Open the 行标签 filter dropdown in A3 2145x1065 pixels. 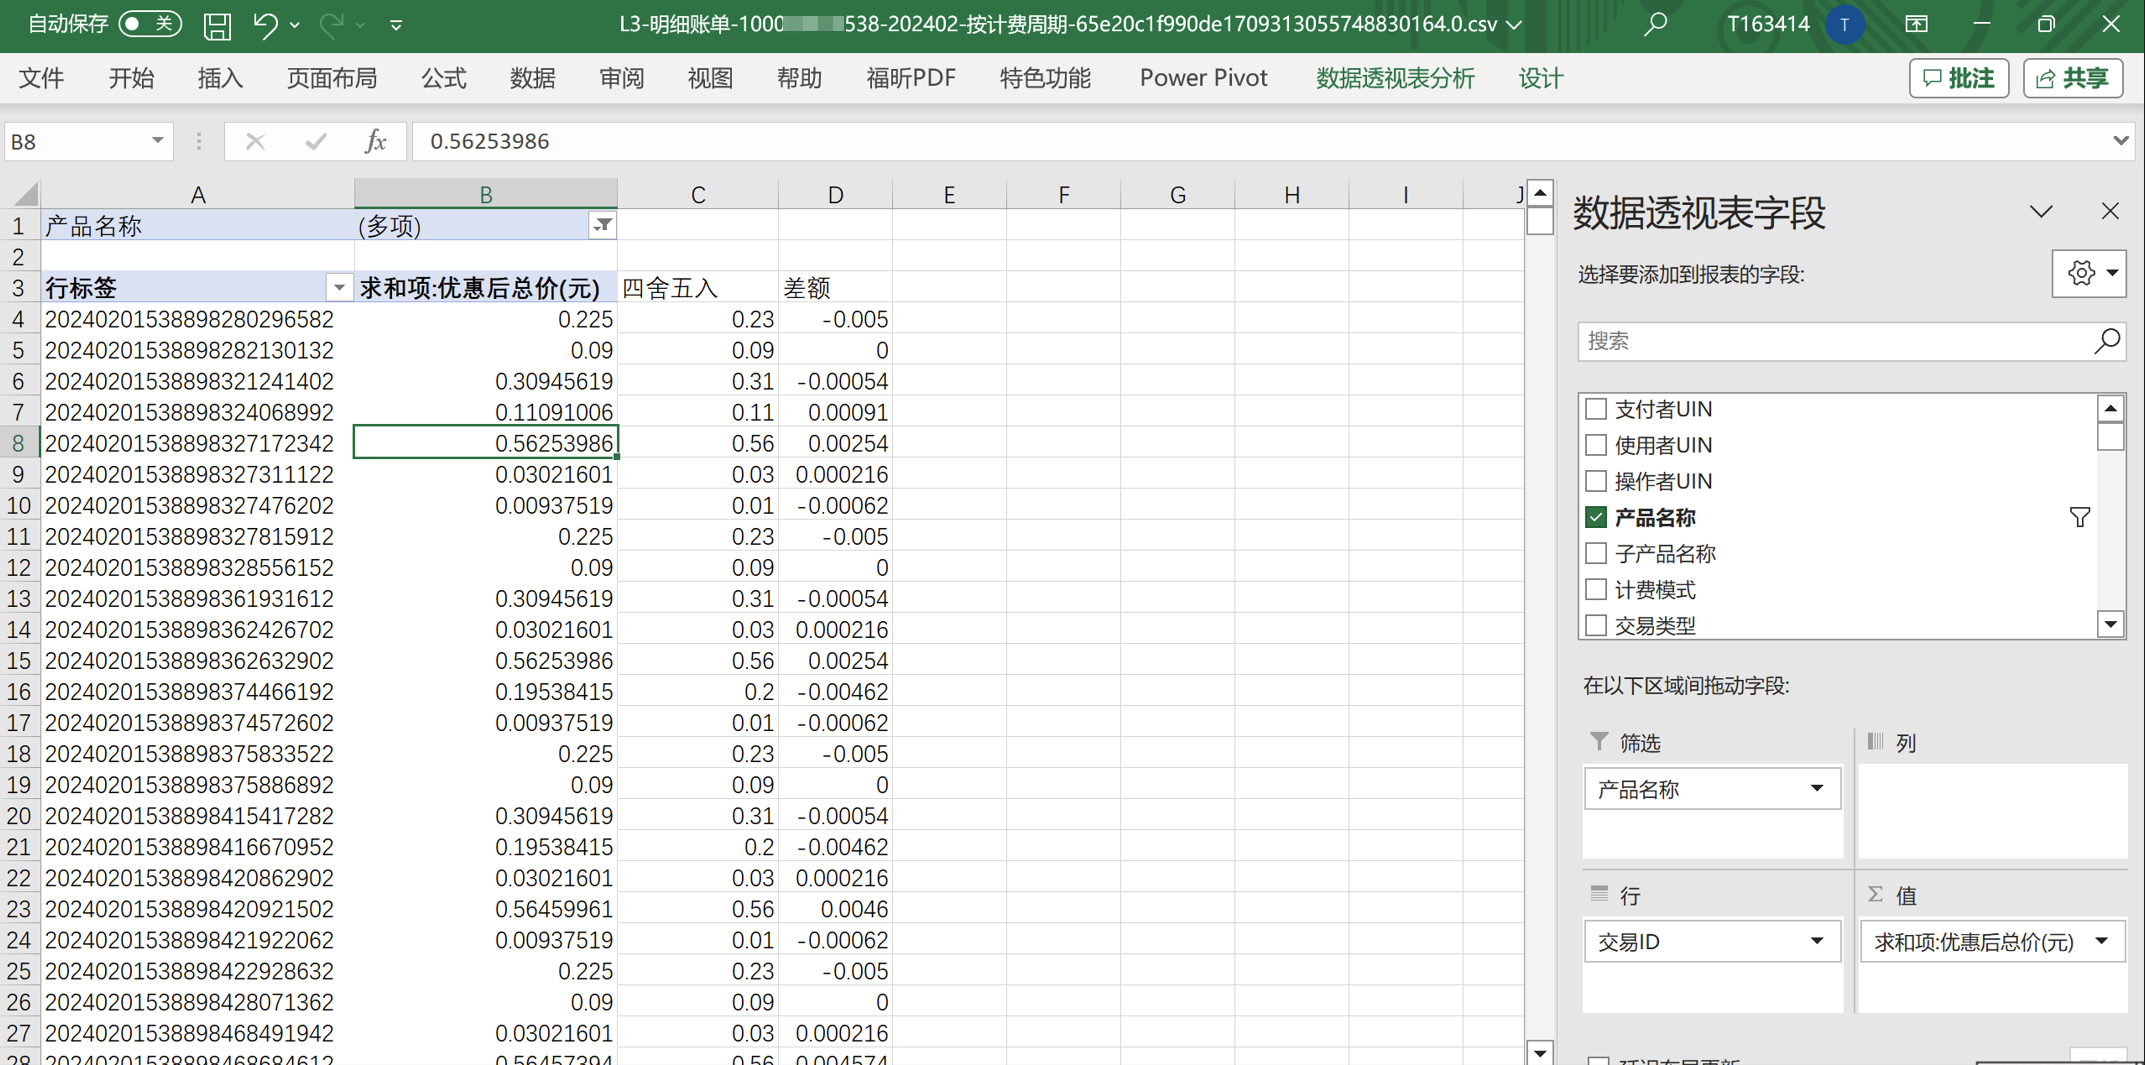pos(339,288)
